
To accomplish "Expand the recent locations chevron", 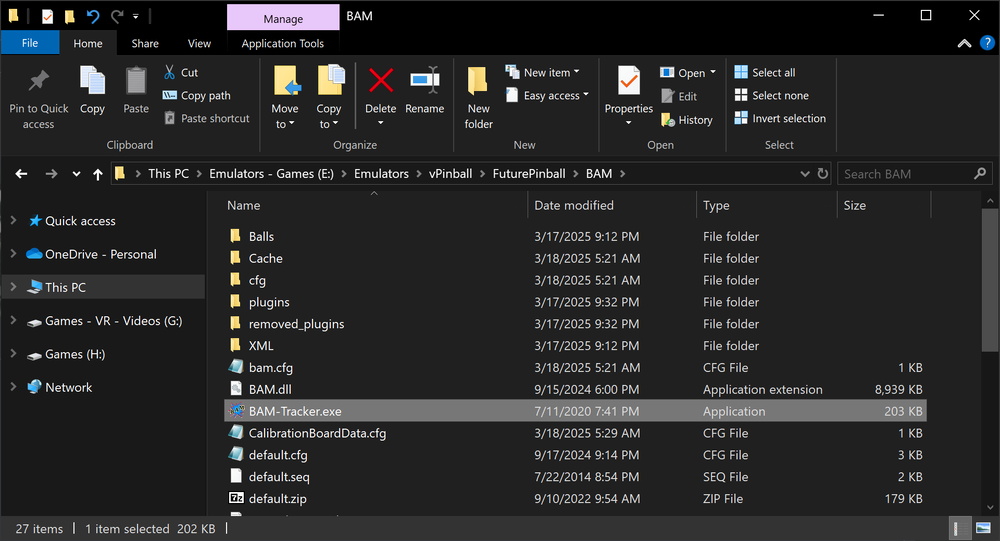I will tap(77, 174).
